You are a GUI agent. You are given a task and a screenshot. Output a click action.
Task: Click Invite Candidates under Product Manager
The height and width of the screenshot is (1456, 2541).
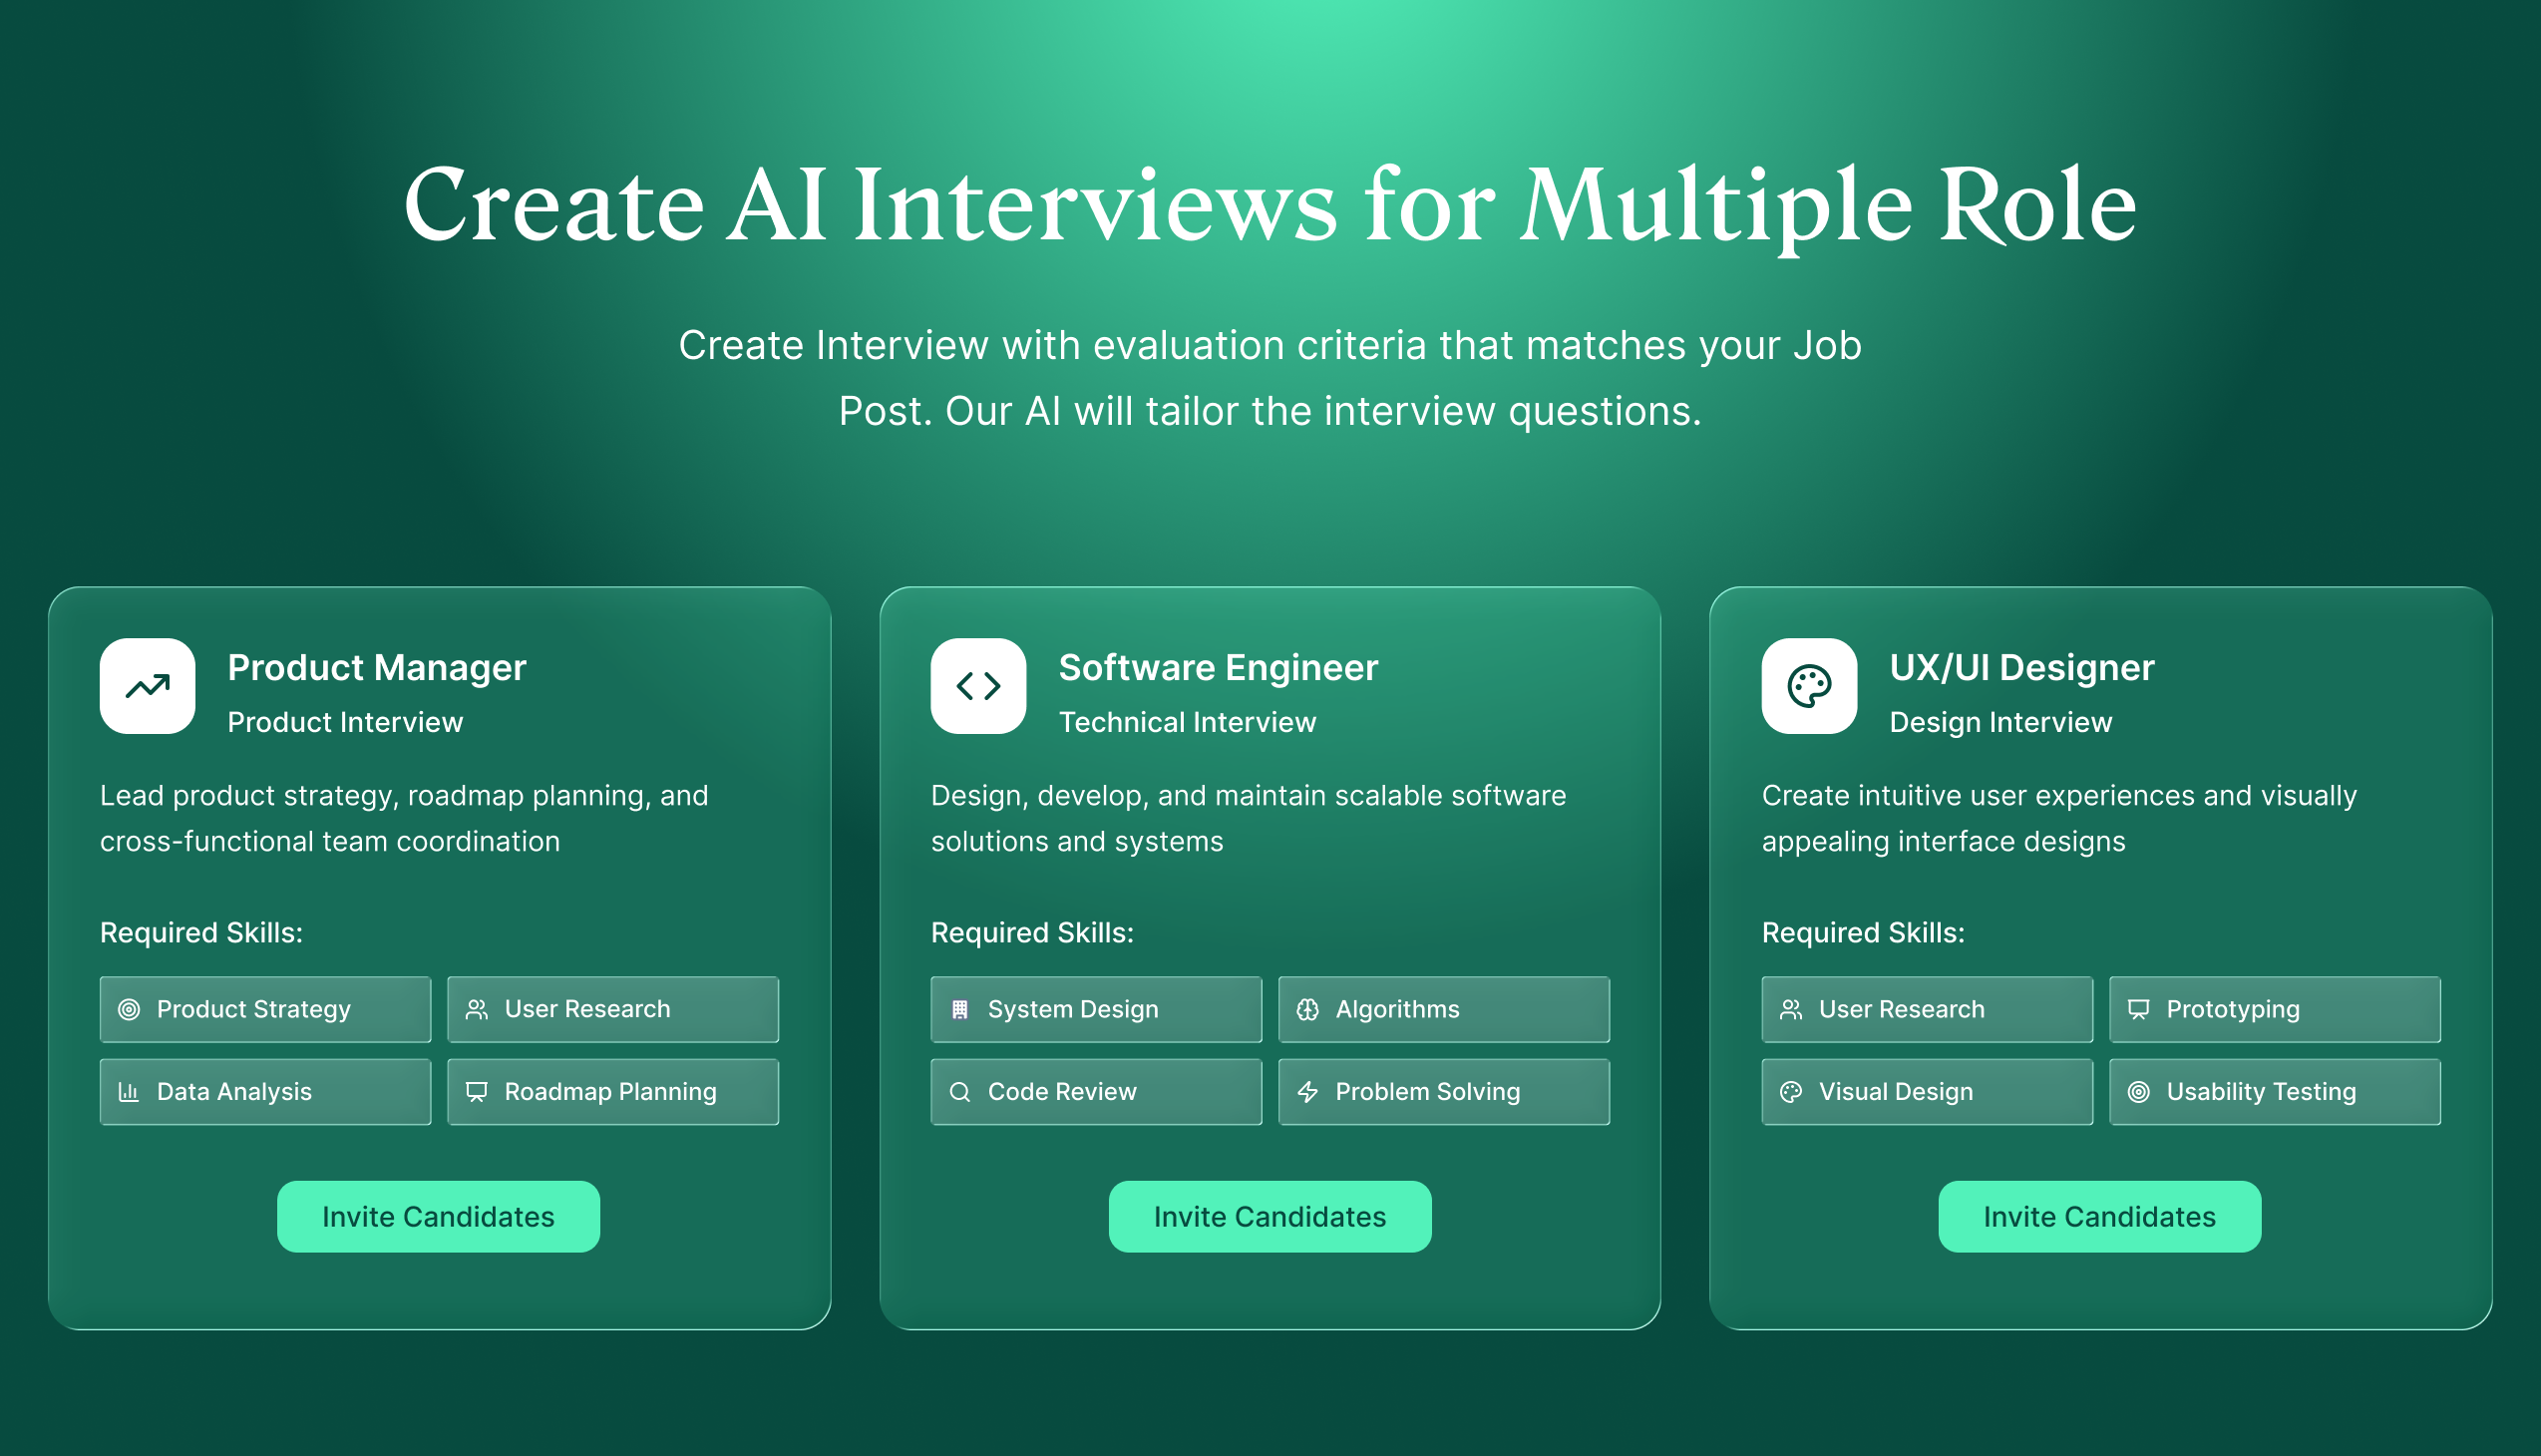(438, 1216)
